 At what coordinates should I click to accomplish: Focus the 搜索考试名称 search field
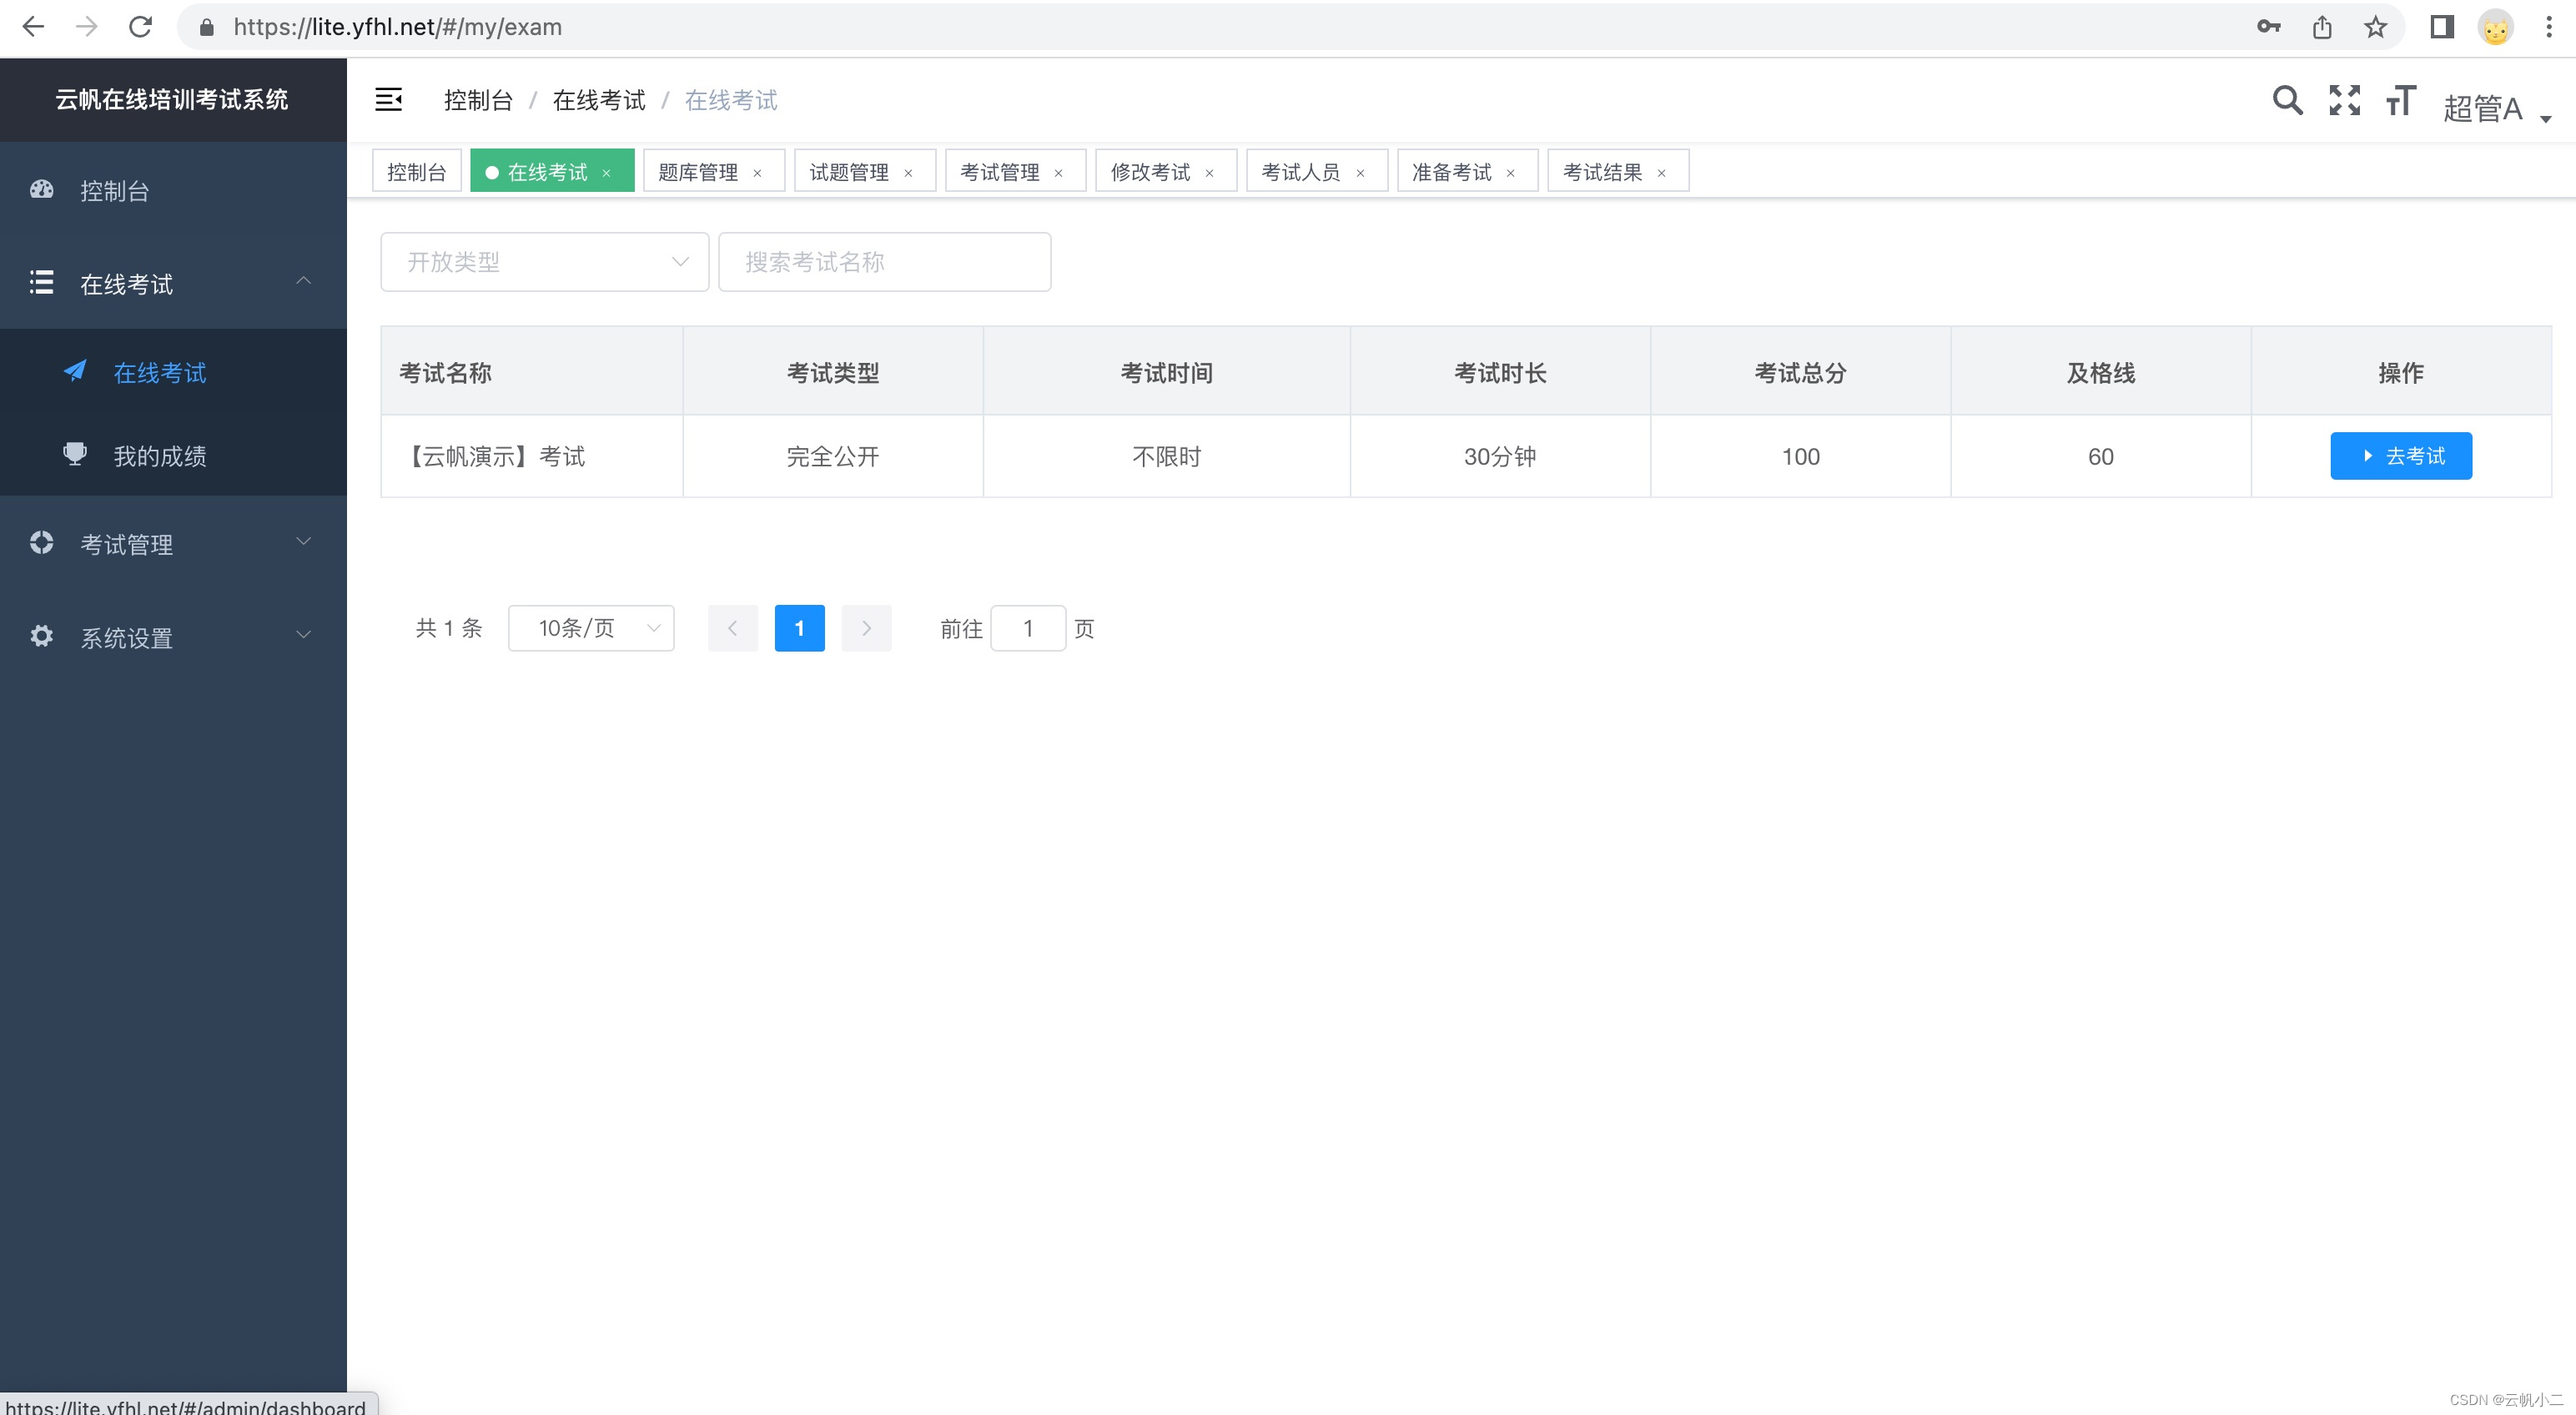coord(884,262)
